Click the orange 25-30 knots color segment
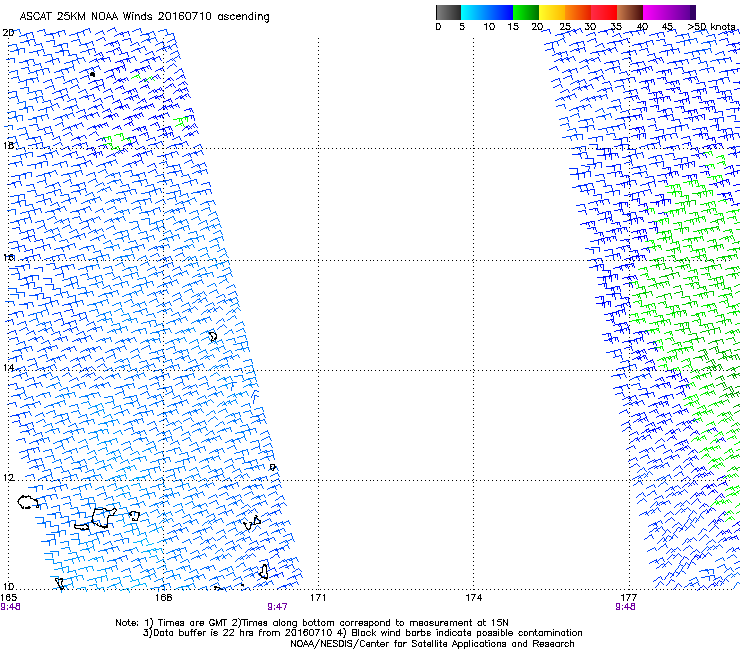Screen dimensions: 740x650 tap(578, 12)
